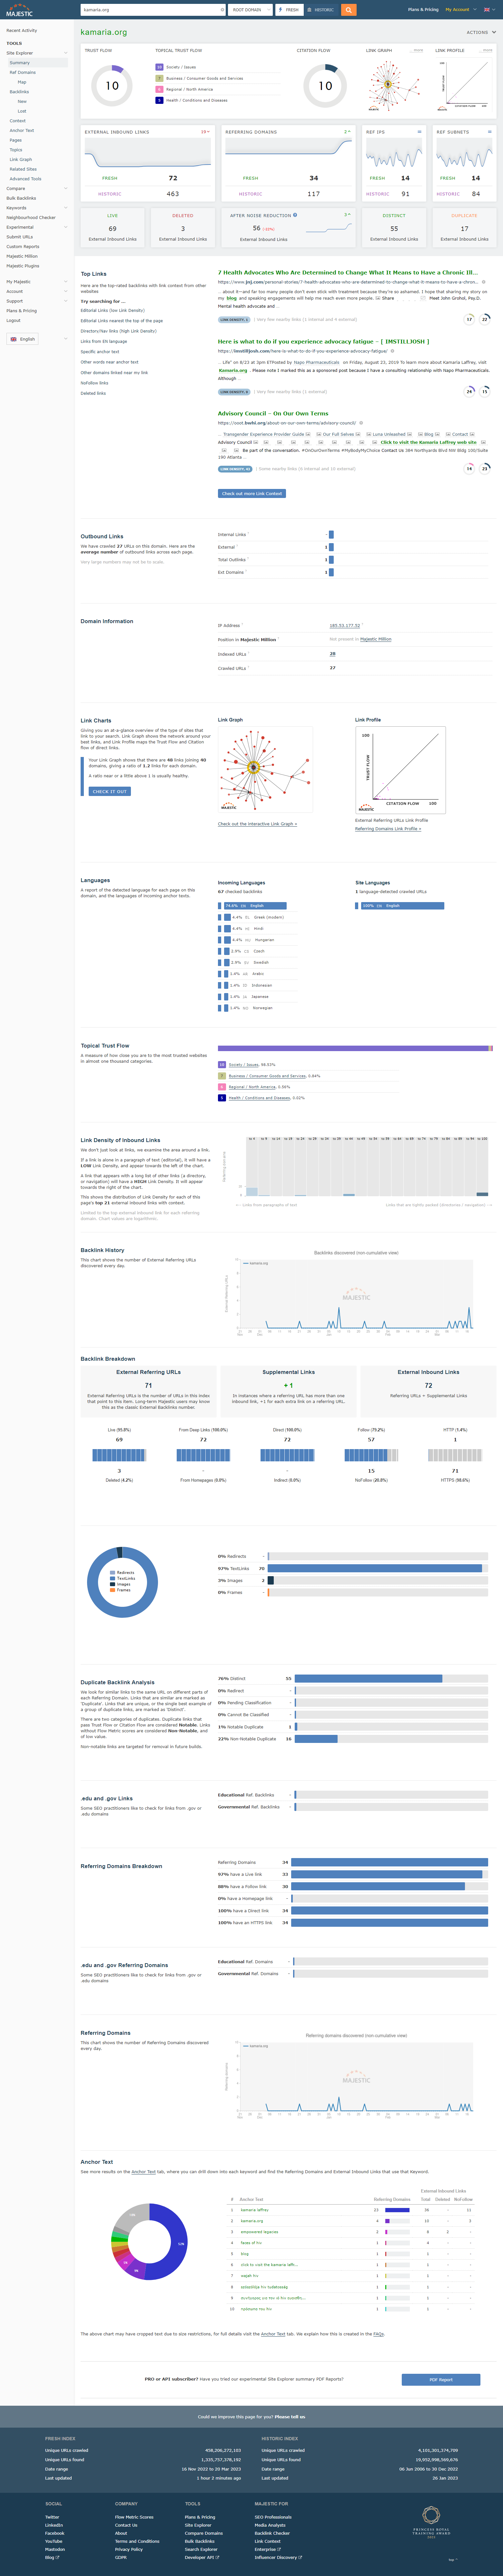The image size is (503, 2576).
Task: Click Check out more Link Context button
Action: click(x=252, y=493)
